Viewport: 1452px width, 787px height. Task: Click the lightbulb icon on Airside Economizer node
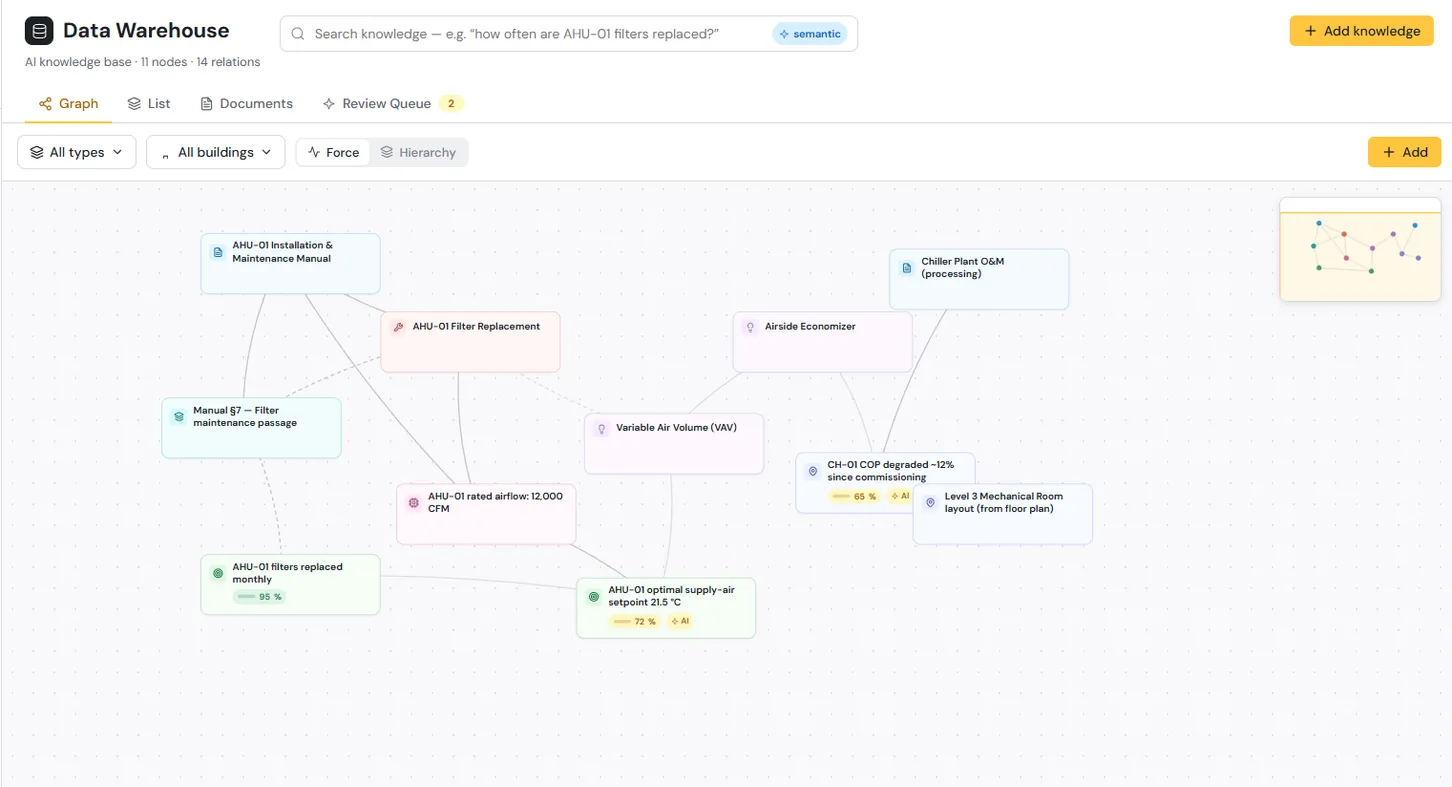750,327
